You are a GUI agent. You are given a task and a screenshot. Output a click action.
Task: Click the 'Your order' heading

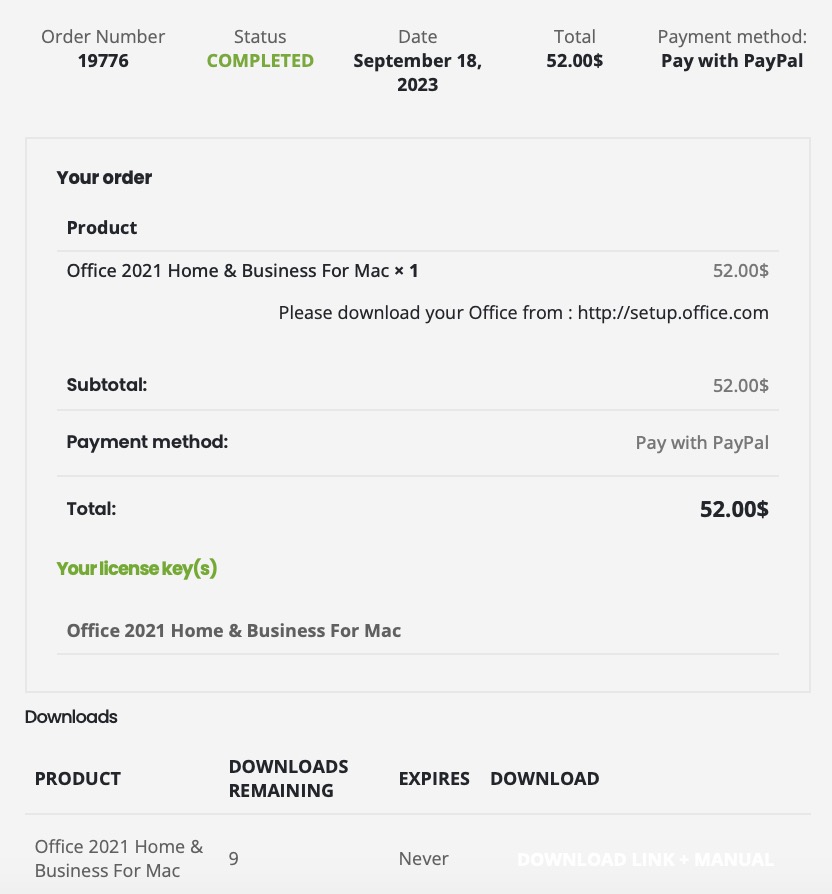pos(104,178)
